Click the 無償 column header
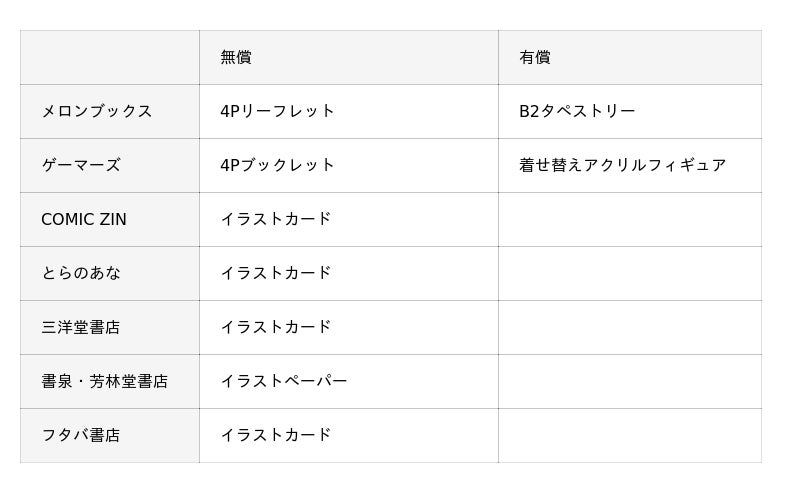The image size is (800, 493). point(236,58)
